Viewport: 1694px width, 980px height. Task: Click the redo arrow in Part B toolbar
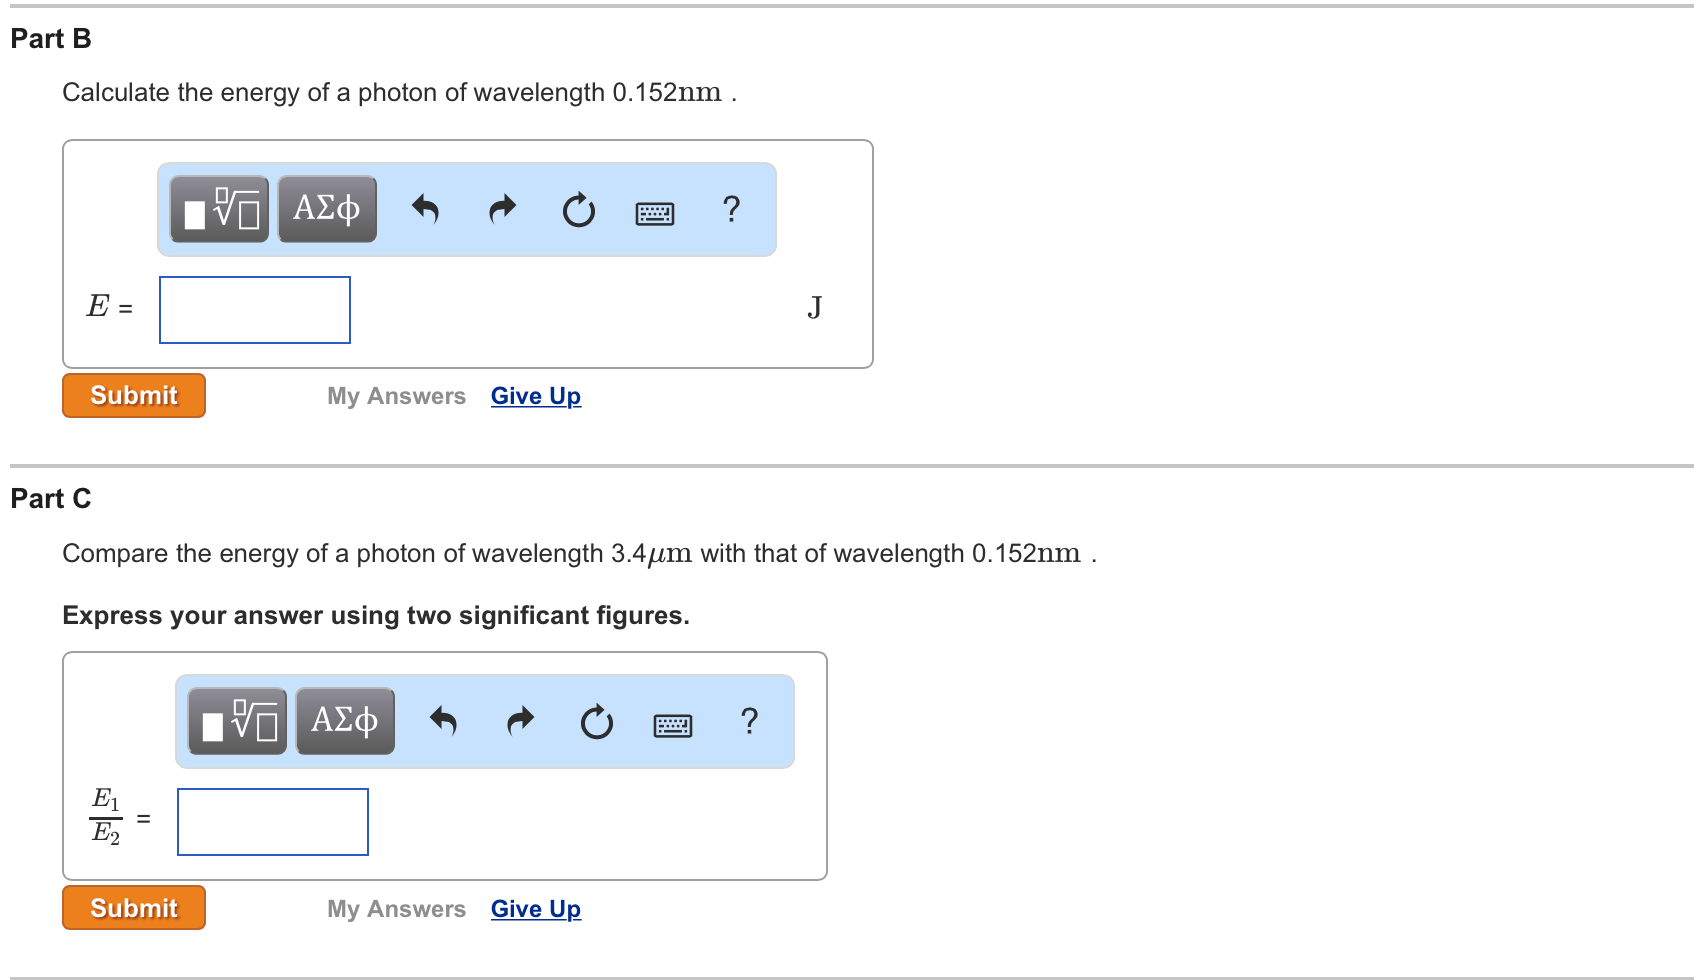(x=502, y=209)
